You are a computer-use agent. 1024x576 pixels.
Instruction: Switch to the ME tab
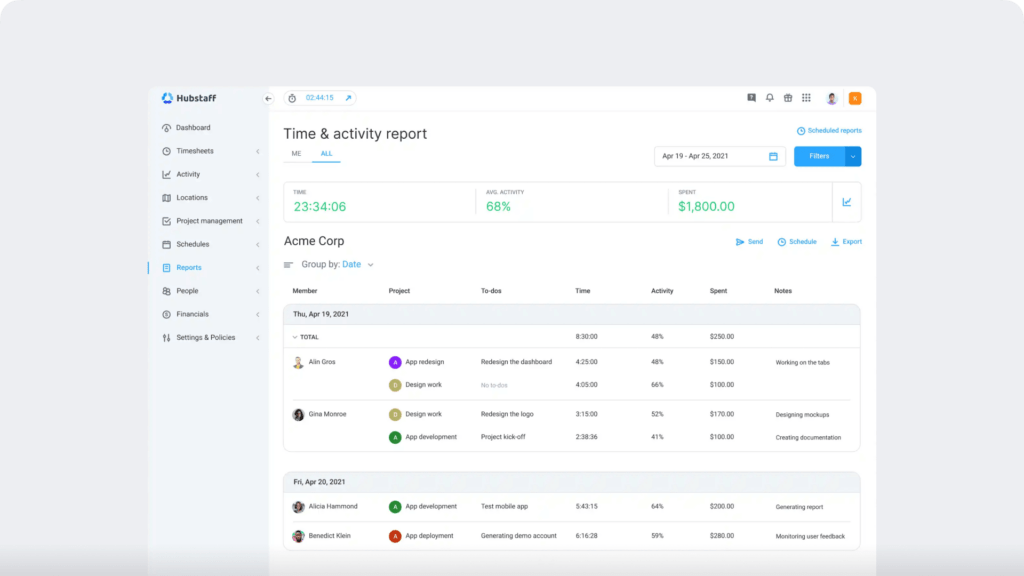[x=295, y=154]
